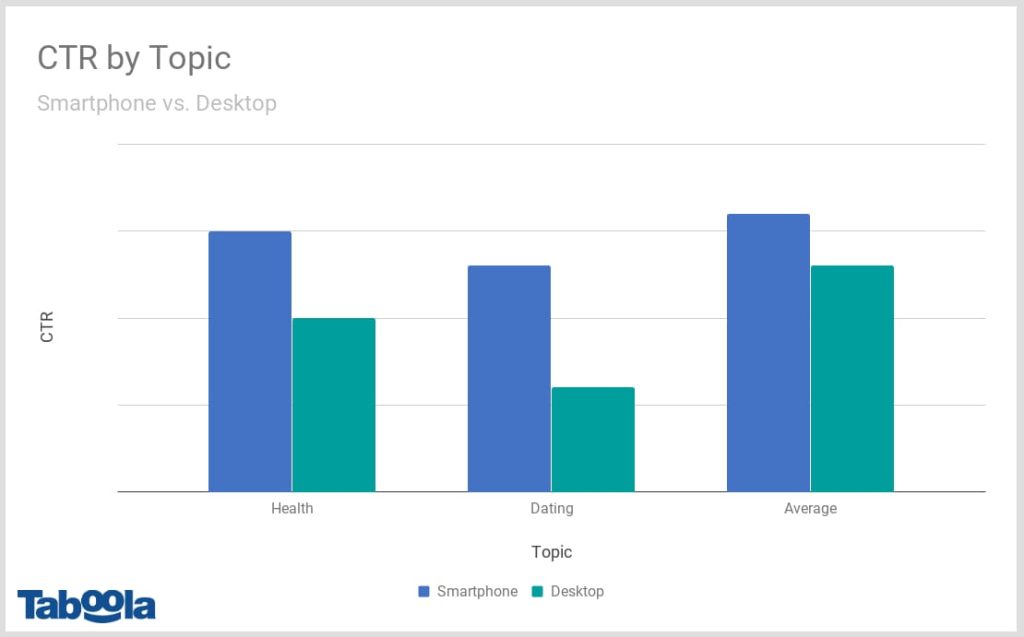Click the Smartphone vs. Desktop subtitle
The image size is (1024, 637).
coord(157,103)
